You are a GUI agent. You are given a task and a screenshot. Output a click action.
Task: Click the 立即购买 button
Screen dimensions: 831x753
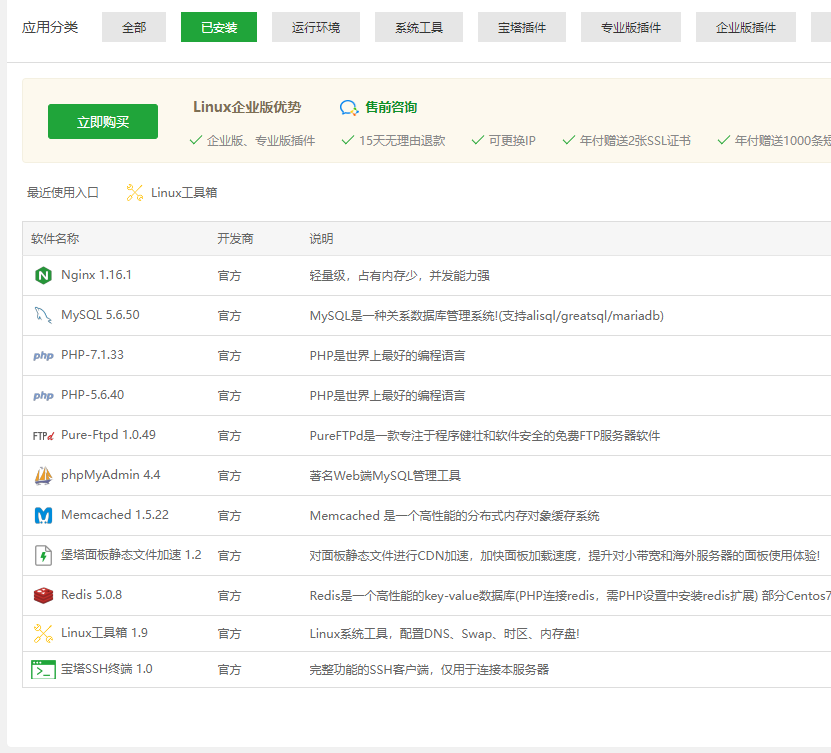coord(103,121)
